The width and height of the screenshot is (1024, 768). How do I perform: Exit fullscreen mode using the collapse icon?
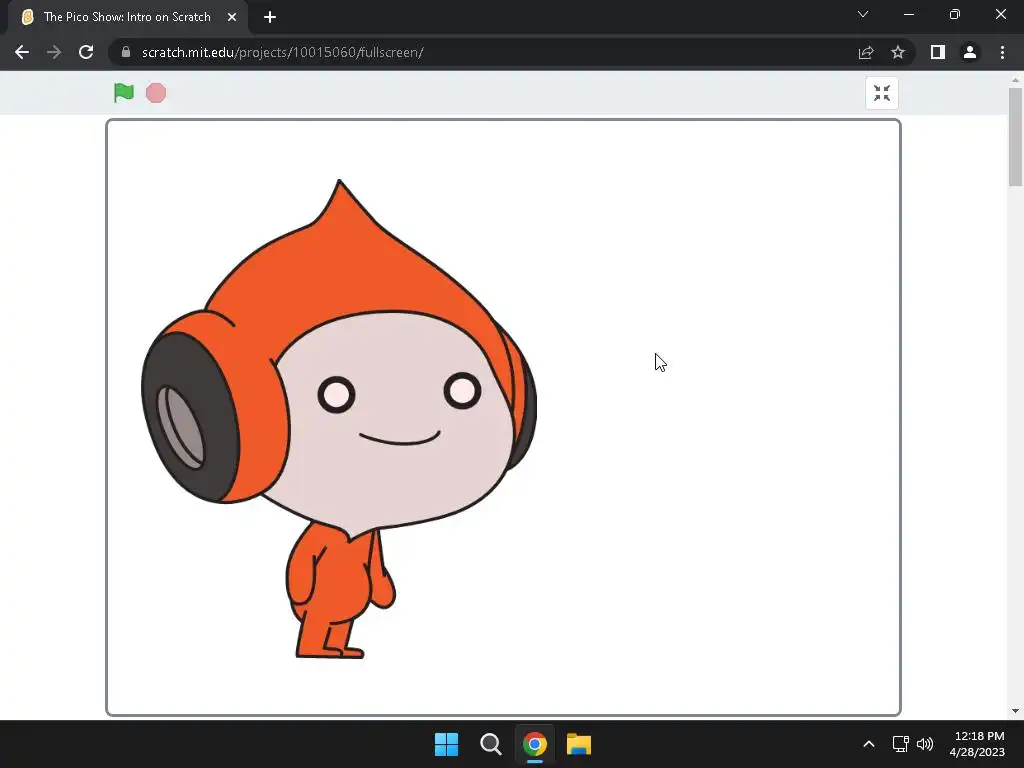pyautogui.click(x=882, y=93)
